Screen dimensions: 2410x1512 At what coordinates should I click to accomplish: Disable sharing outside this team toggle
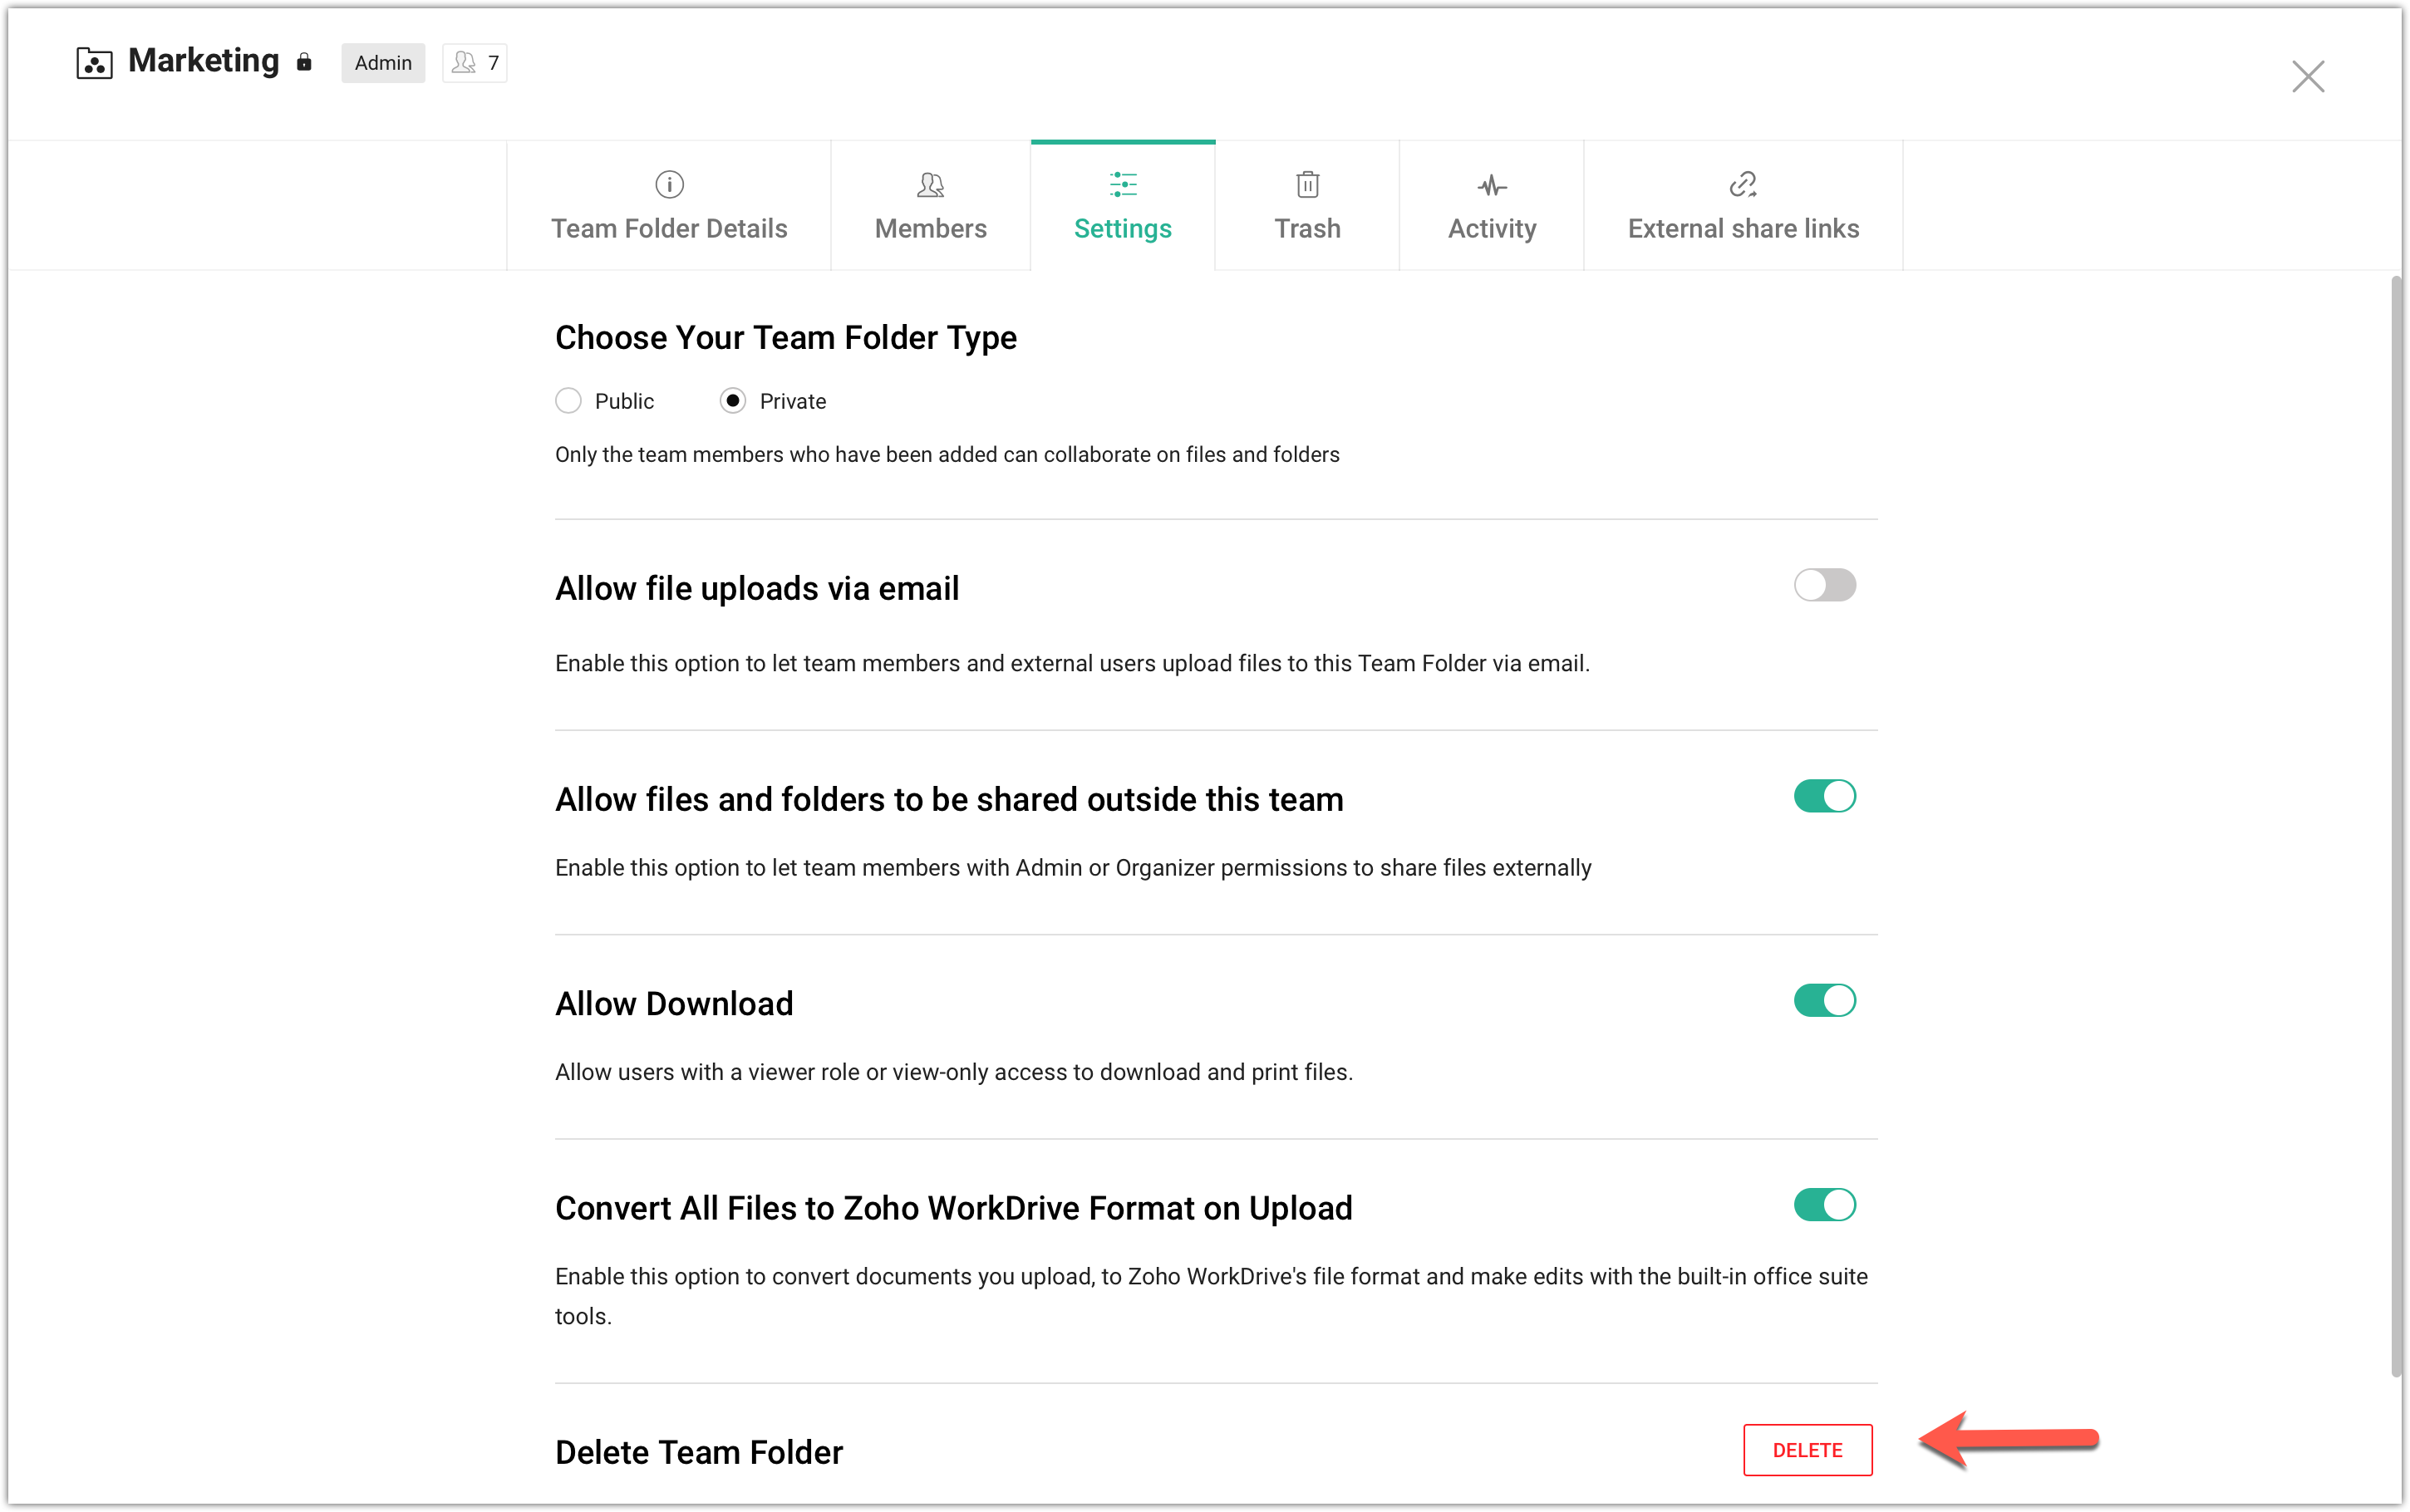pos(1824,796)
